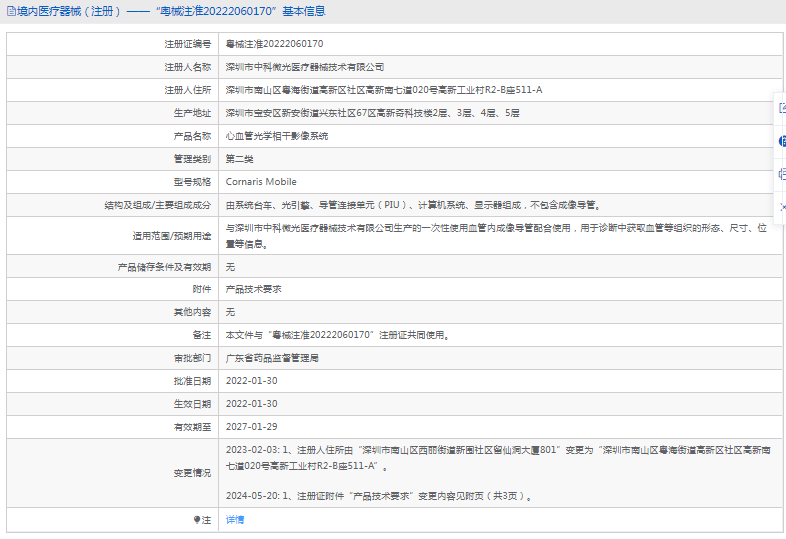Click the 备注 label cell

click(113, 335)
